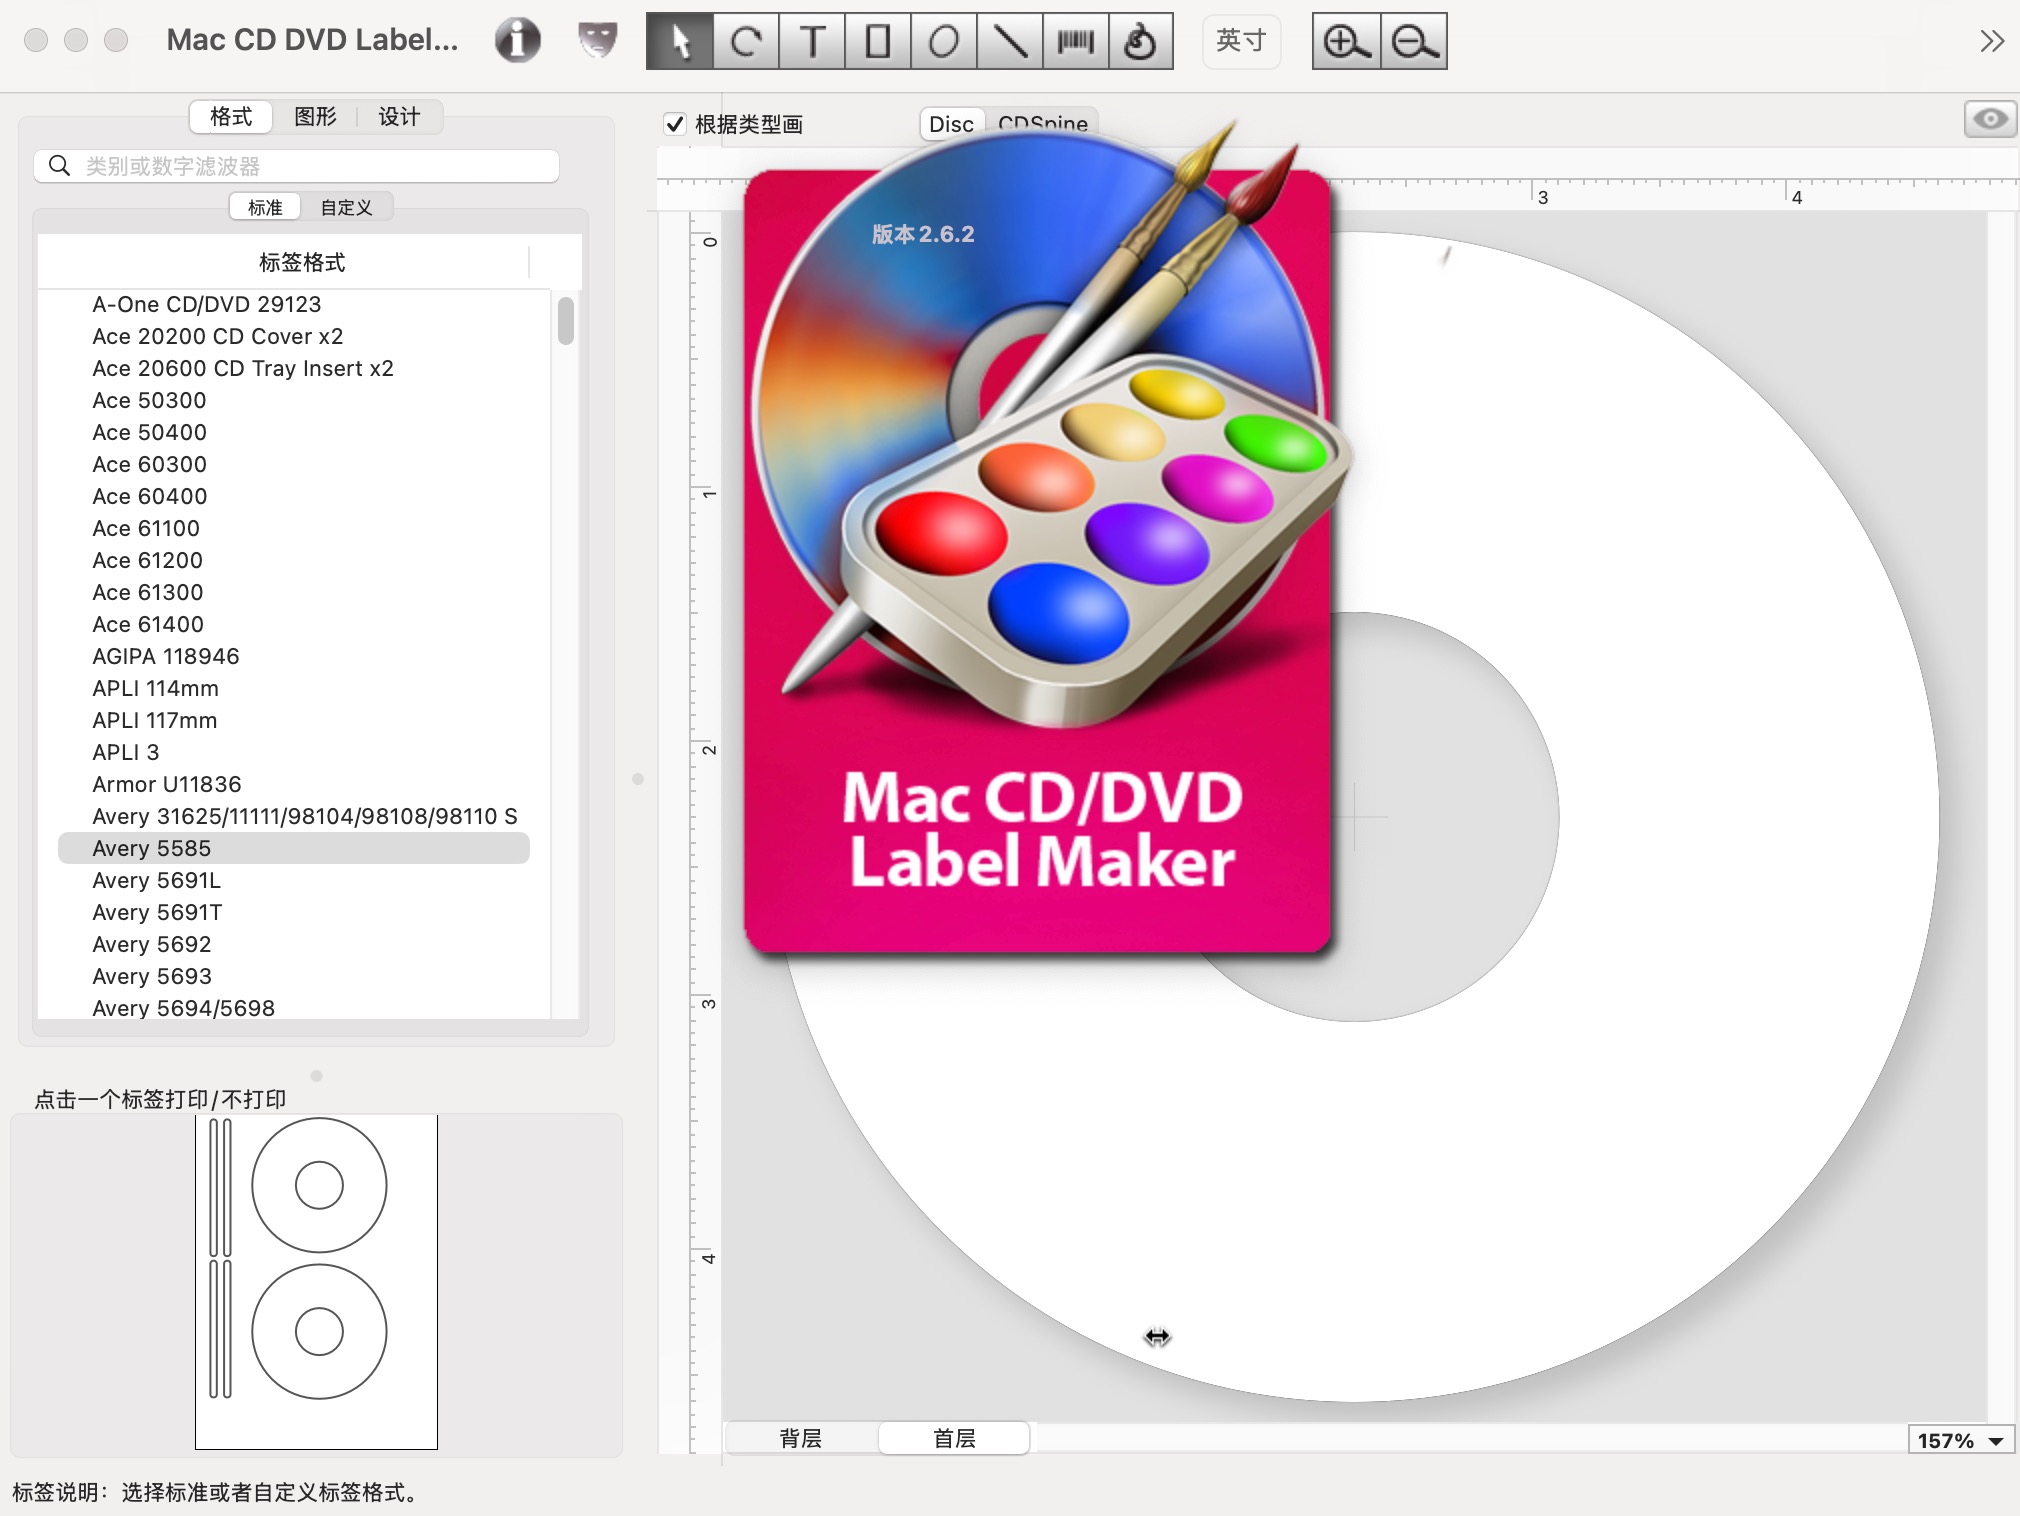The image size is (2020, 1516).
Task: Select Ace 20200 CD Cover x2
Action: (294, 336)
